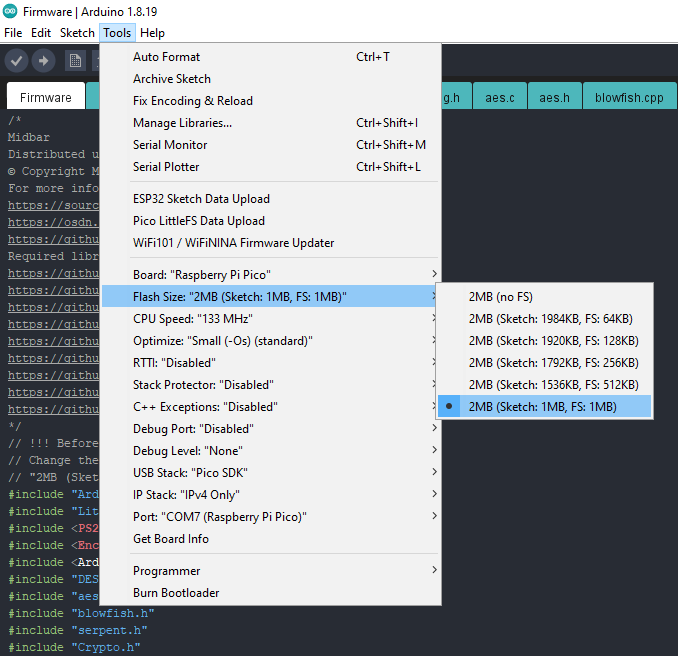Open the Sketch menu

77,33
